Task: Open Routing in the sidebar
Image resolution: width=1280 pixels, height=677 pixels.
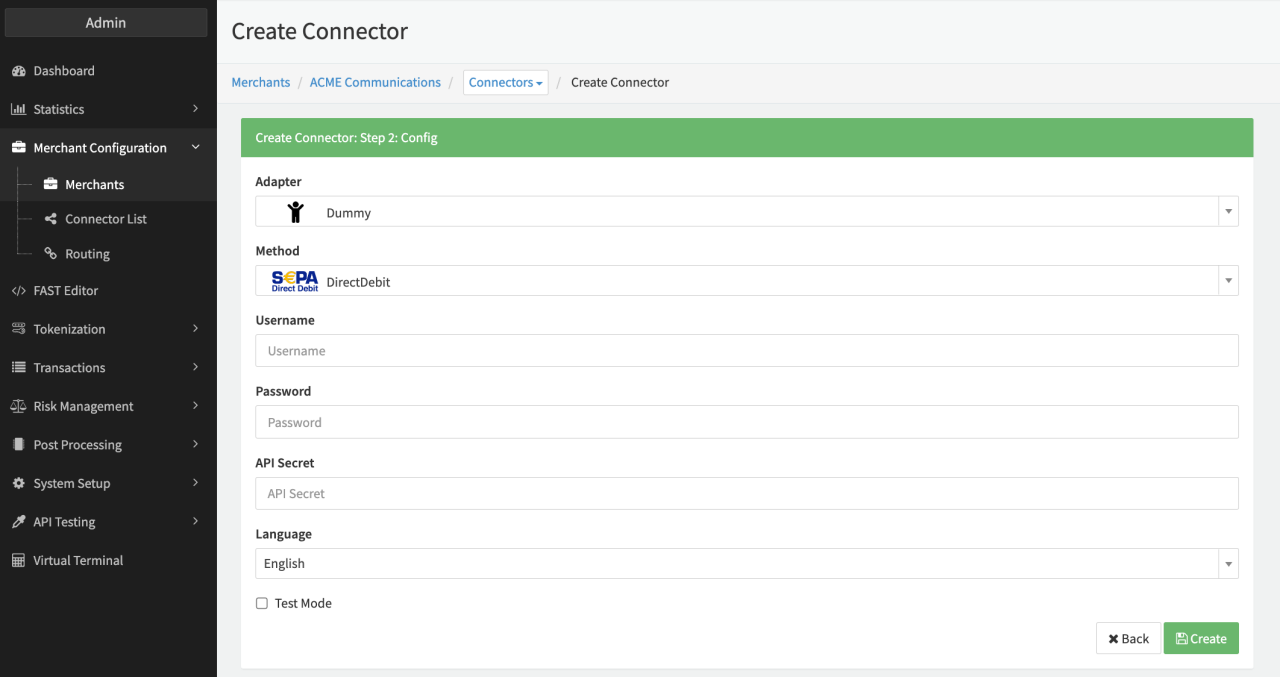Action: point(87,254)
